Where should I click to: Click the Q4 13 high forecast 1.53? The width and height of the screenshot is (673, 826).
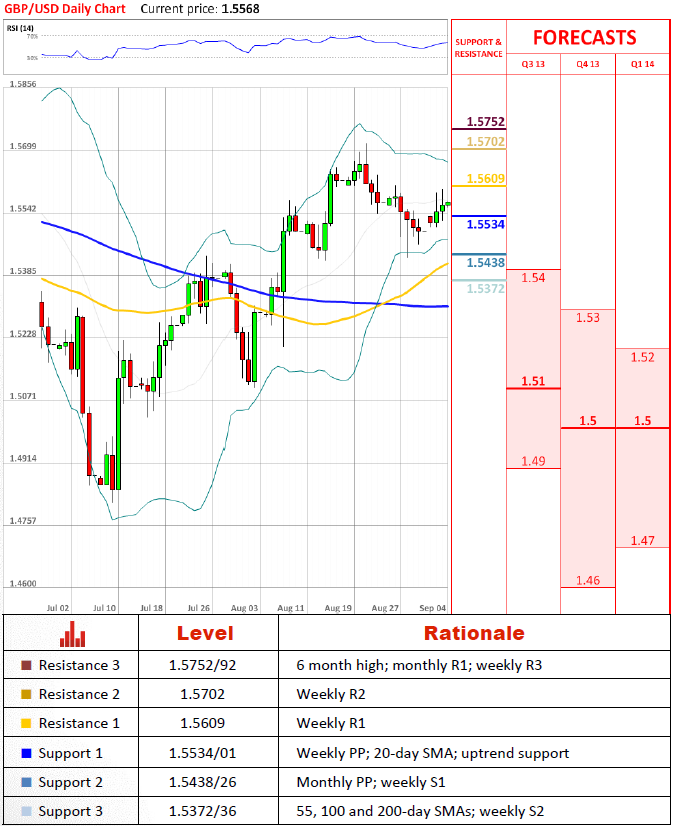588,318
